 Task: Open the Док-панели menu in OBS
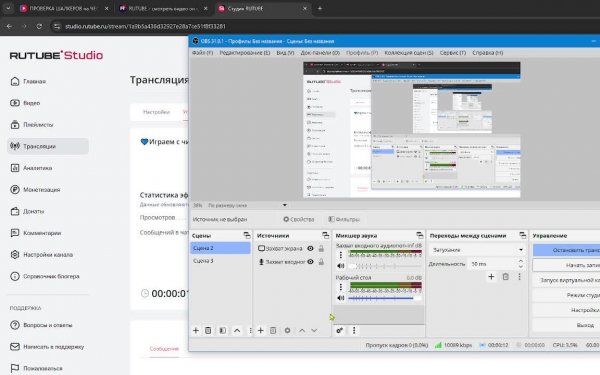click(x=320, y=53)
